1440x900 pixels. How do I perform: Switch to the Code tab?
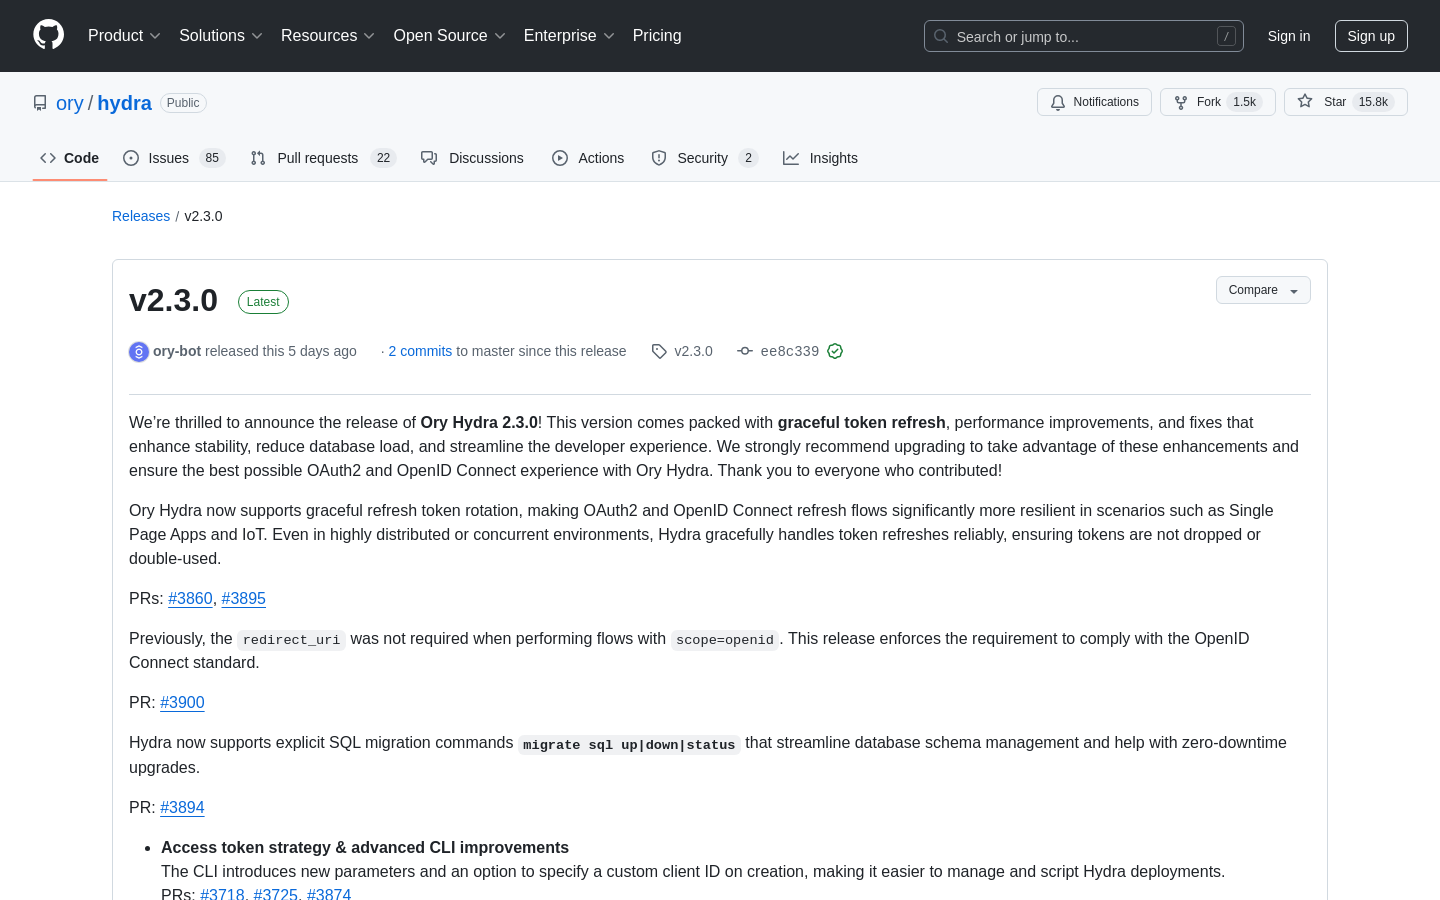[x=70, y=158]
